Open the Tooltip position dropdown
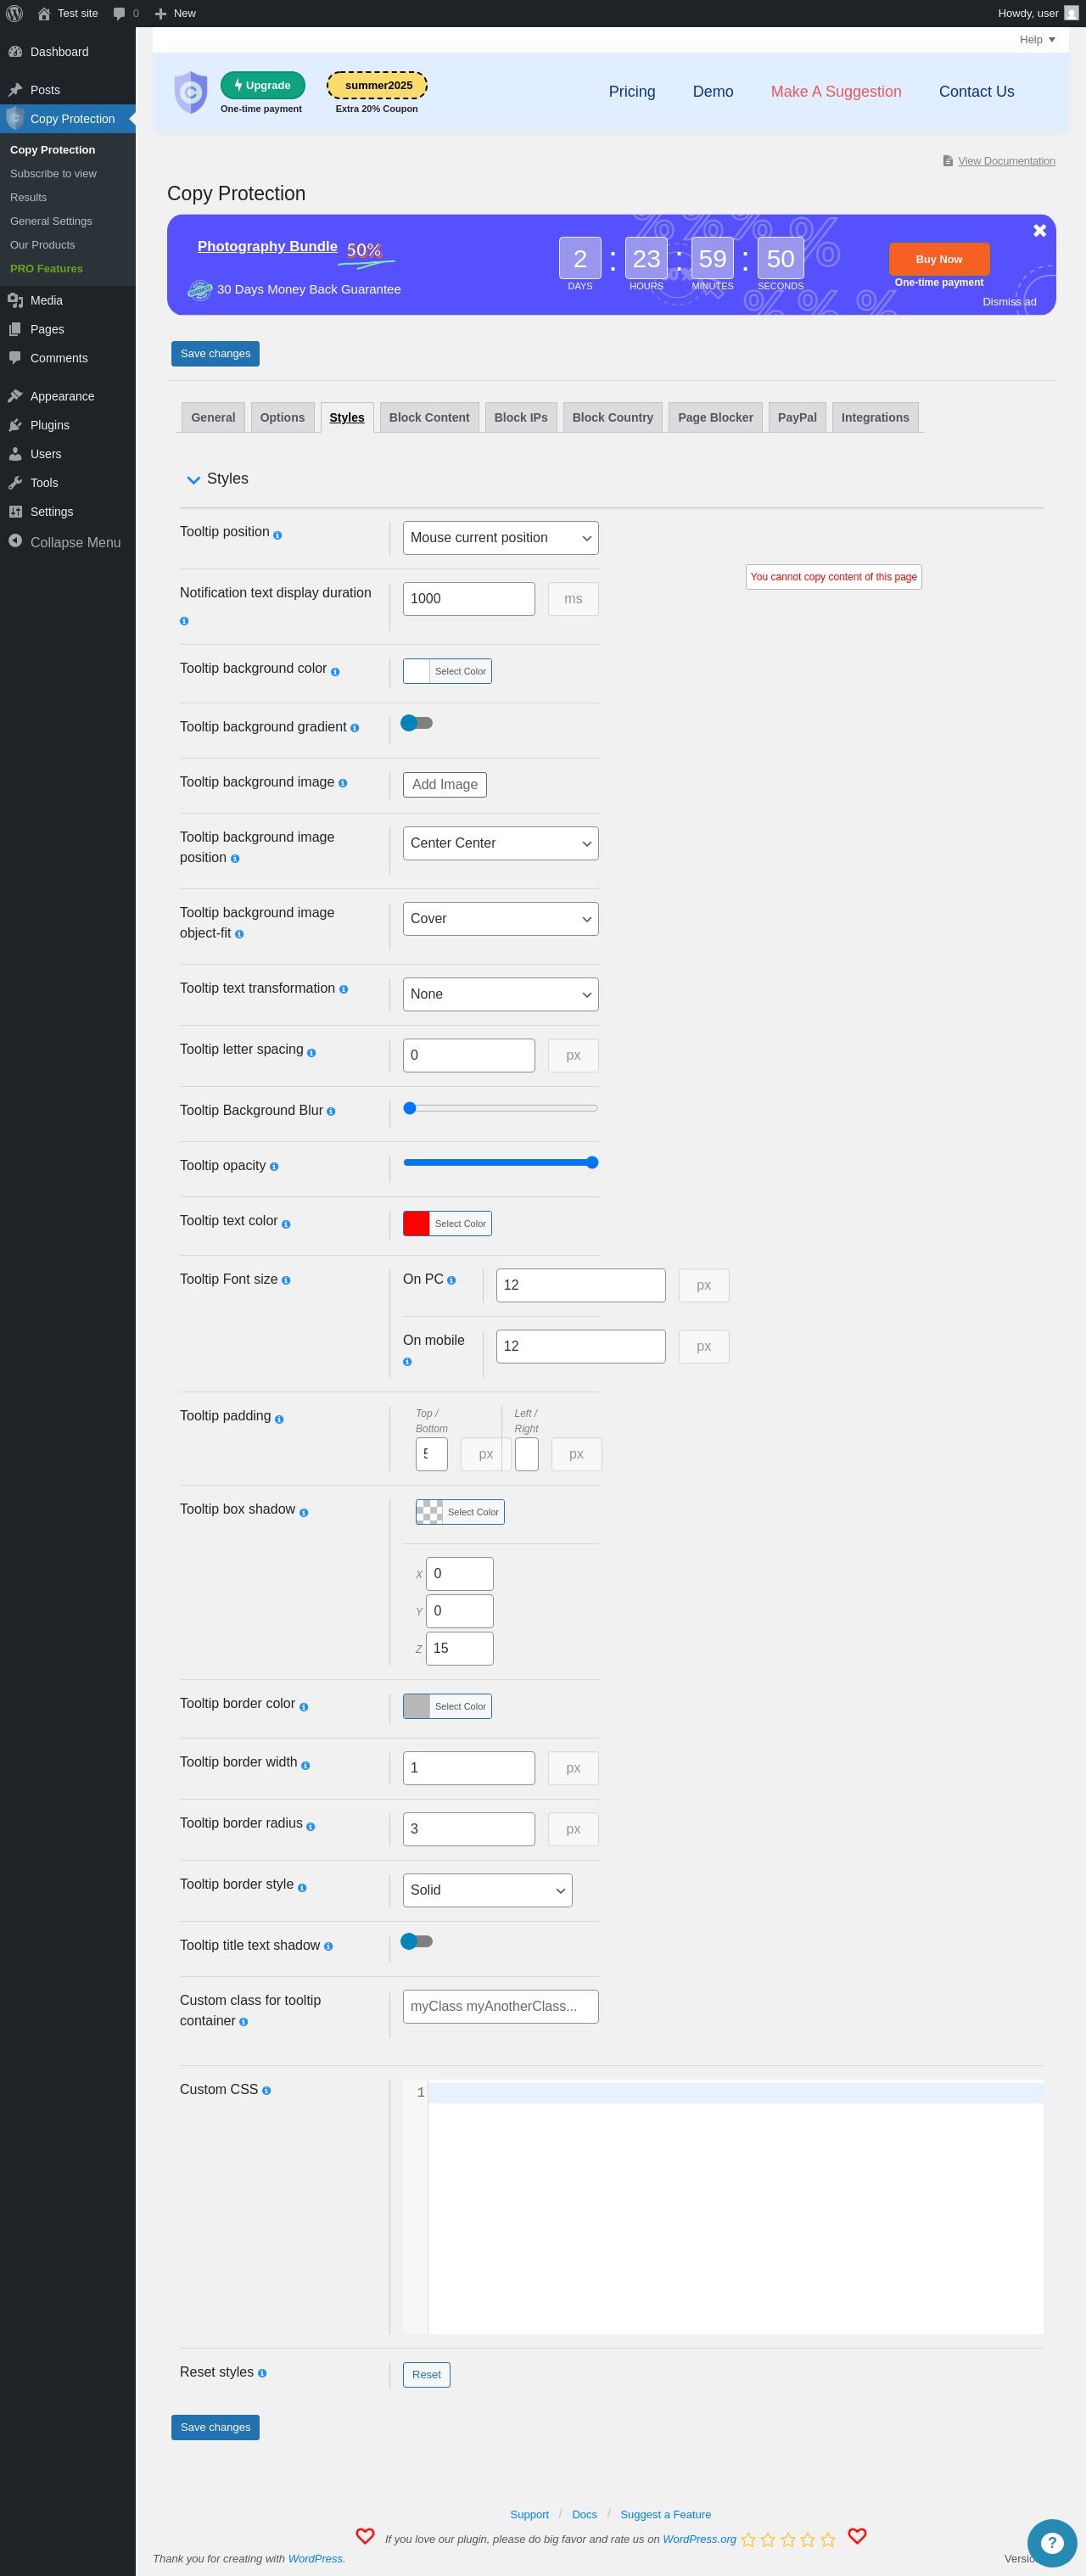Screen dimensions: 1086x2576 coord(500,538)
